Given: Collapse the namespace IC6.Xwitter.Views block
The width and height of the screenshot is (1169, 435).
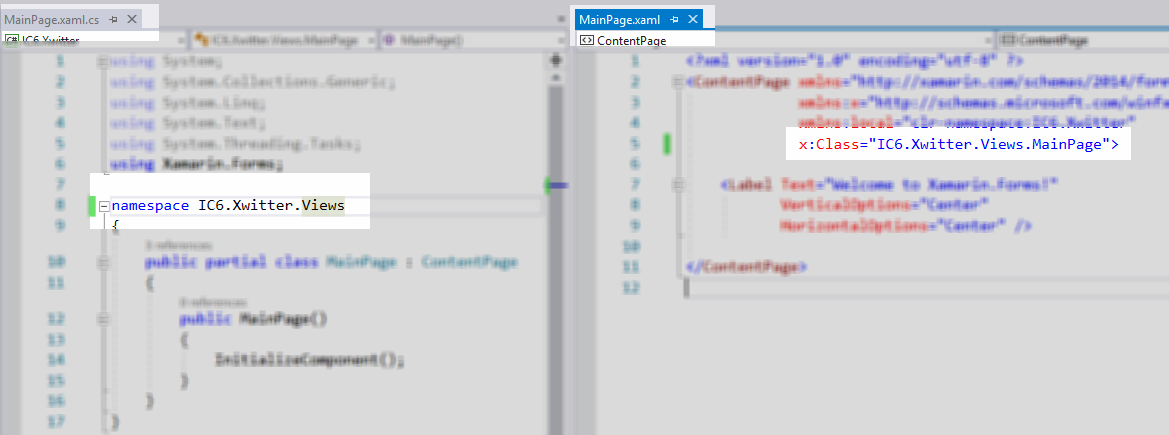Looking at the screenshot, I should click(104, 206).
